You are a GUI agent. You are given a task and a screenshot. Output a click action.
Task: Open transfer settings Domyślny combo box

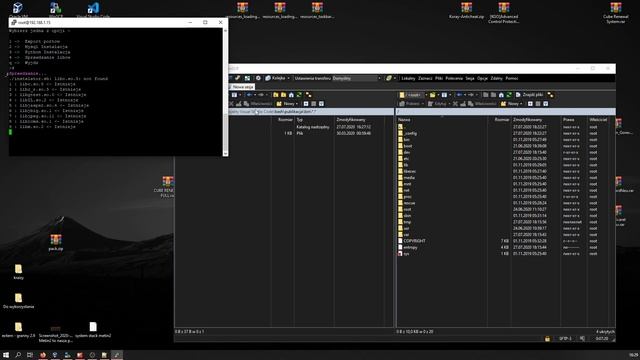(x=357, y=78)
